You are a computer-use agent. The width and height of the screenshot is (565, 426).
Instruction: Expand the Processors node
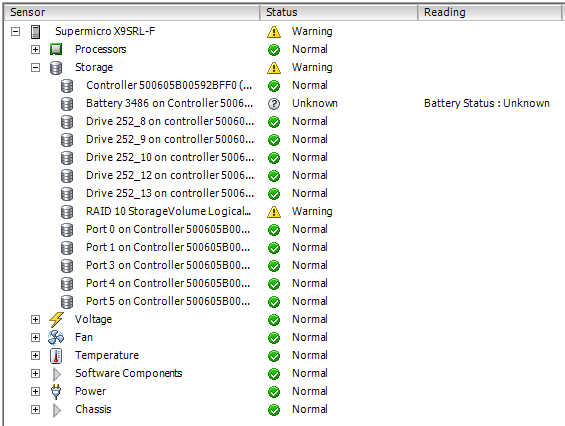[35, 49]
